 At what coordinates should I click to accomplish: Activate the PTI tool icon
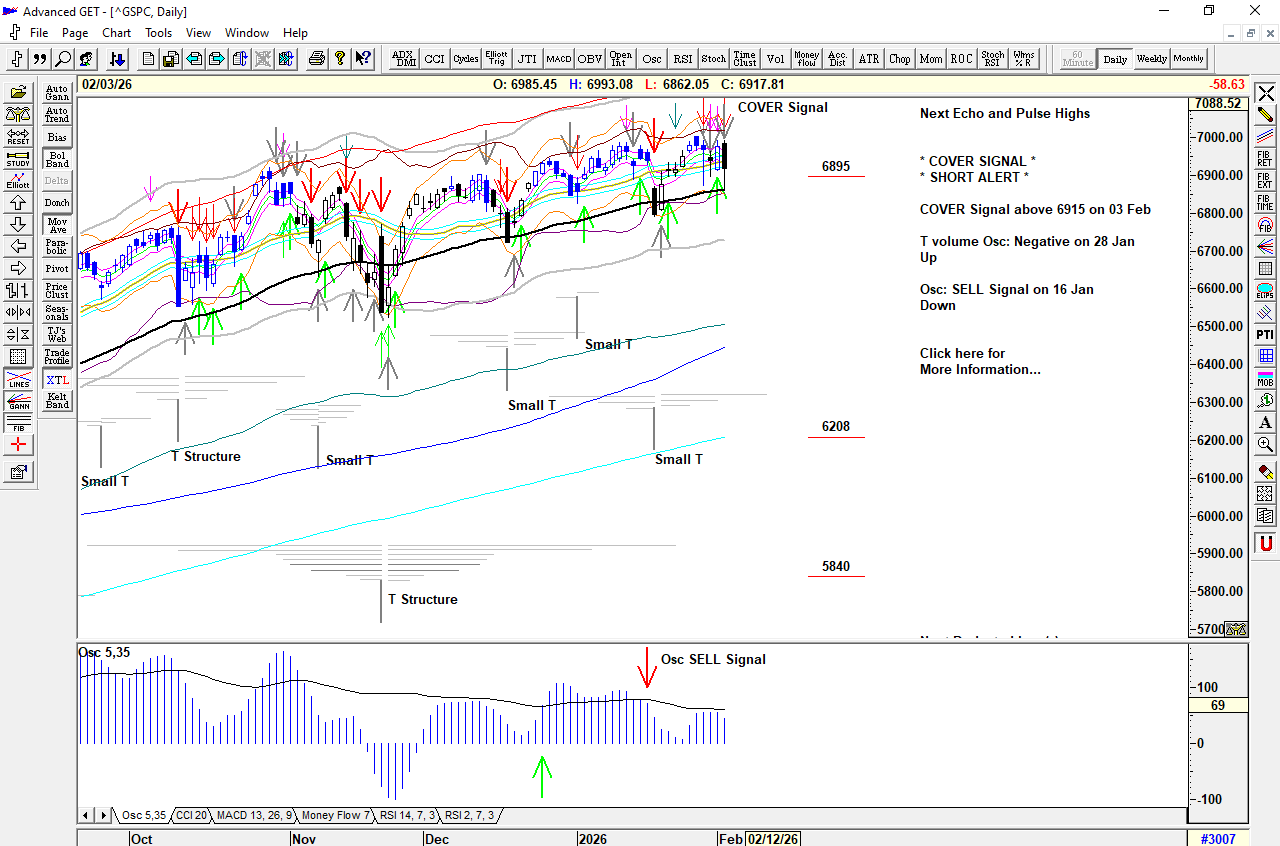pyautogui.click(x=1265, y=334)
